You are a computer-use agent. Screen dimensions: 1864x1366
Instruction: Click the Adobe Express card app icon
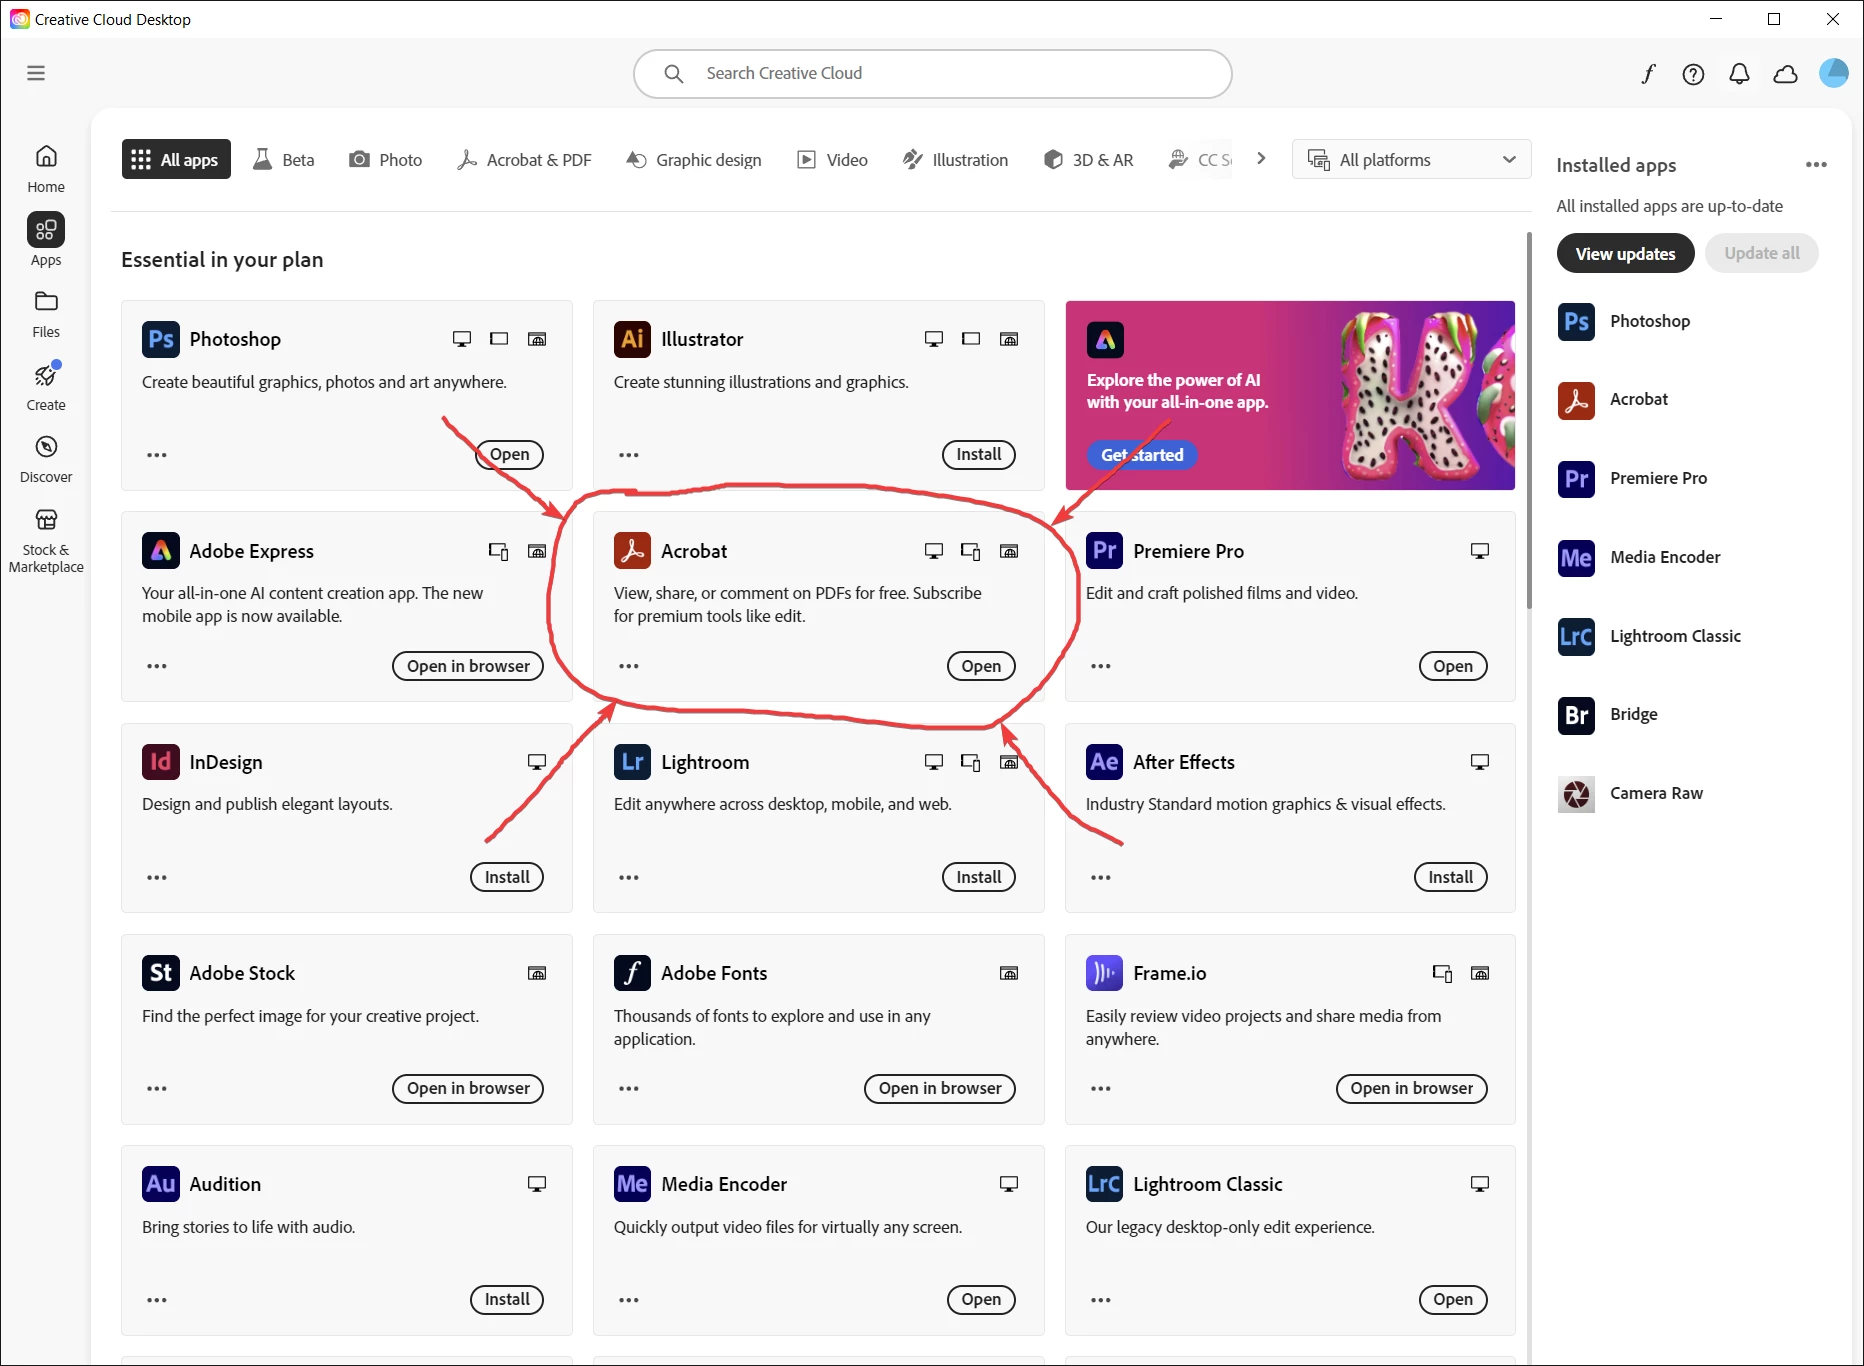[160, 551]
